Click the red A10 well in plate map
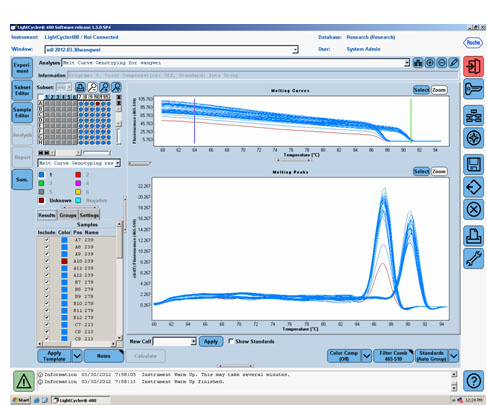The image size is (487, 405). 97,104
